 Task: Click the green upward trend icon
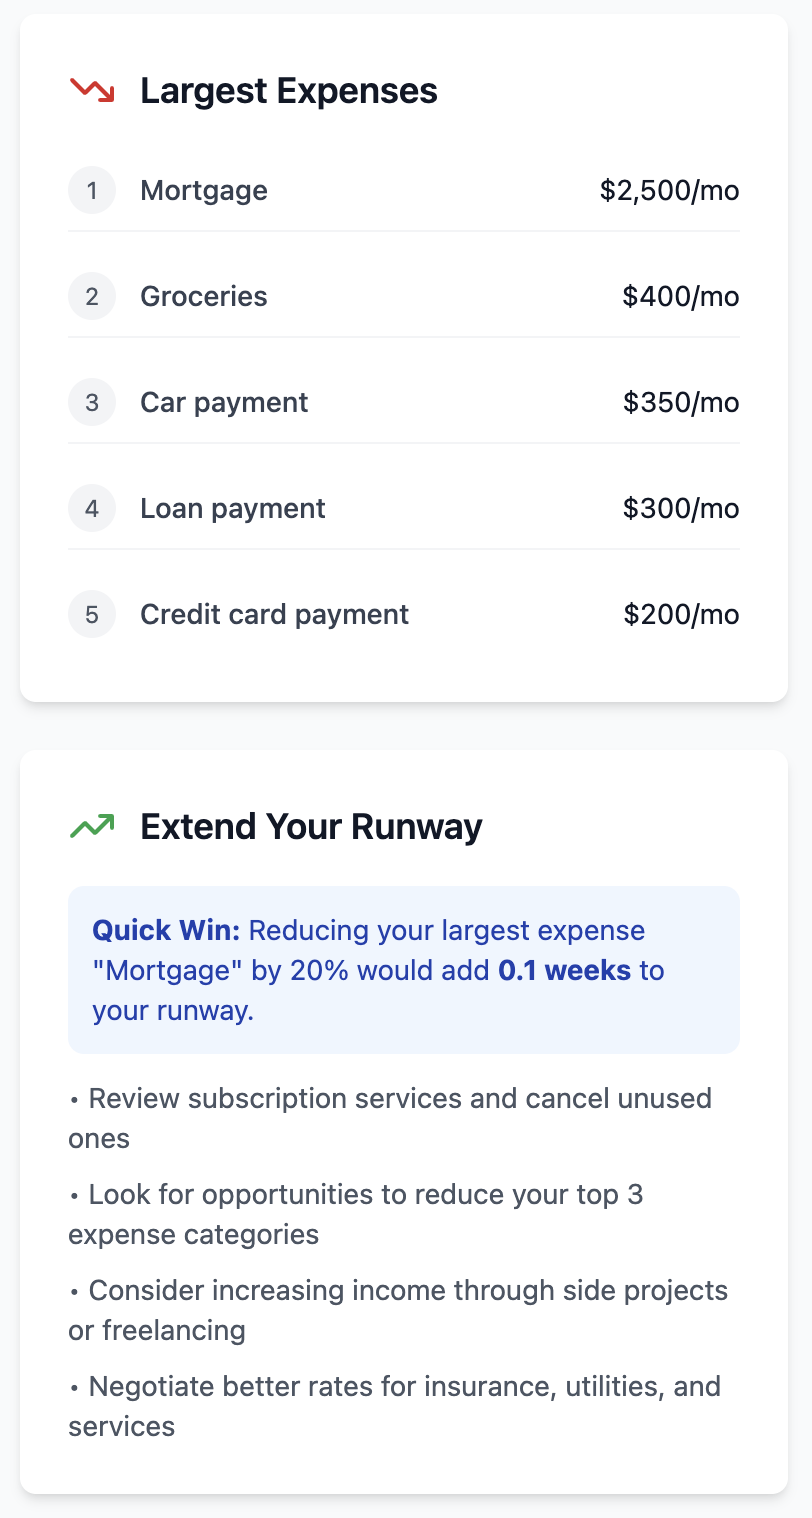click(x=92, y=827)
